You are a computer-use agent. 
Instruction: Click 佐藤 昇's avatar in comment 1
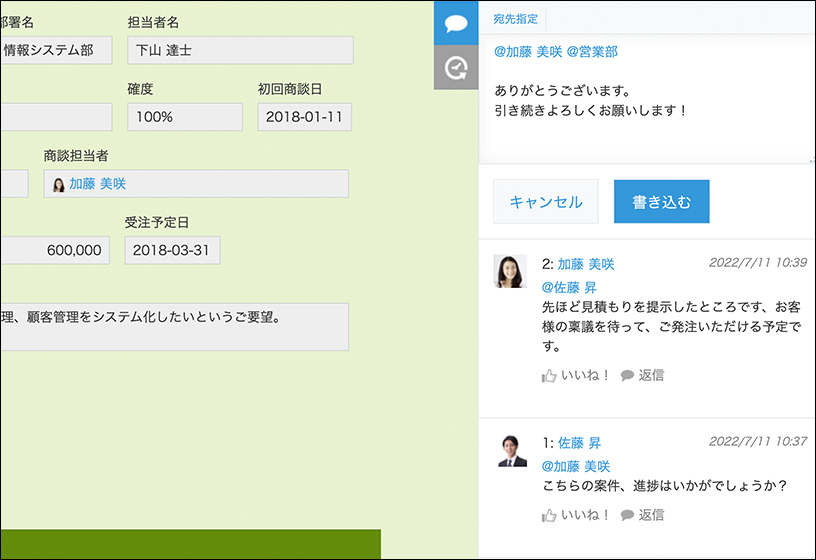click(512, 451)
